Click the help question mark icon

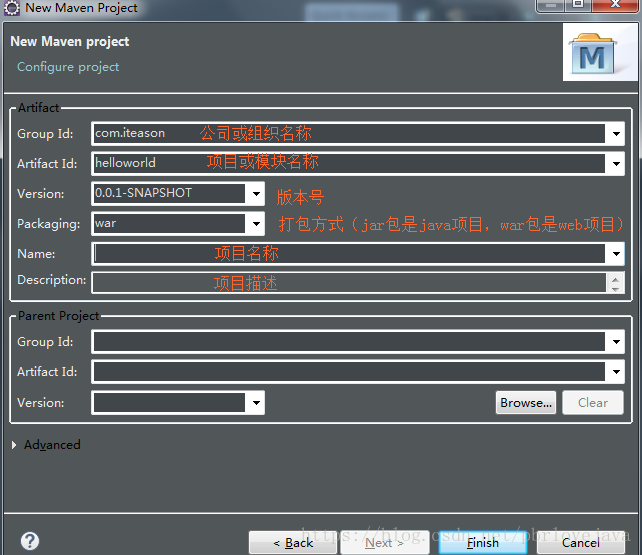(x=30, y=541)
